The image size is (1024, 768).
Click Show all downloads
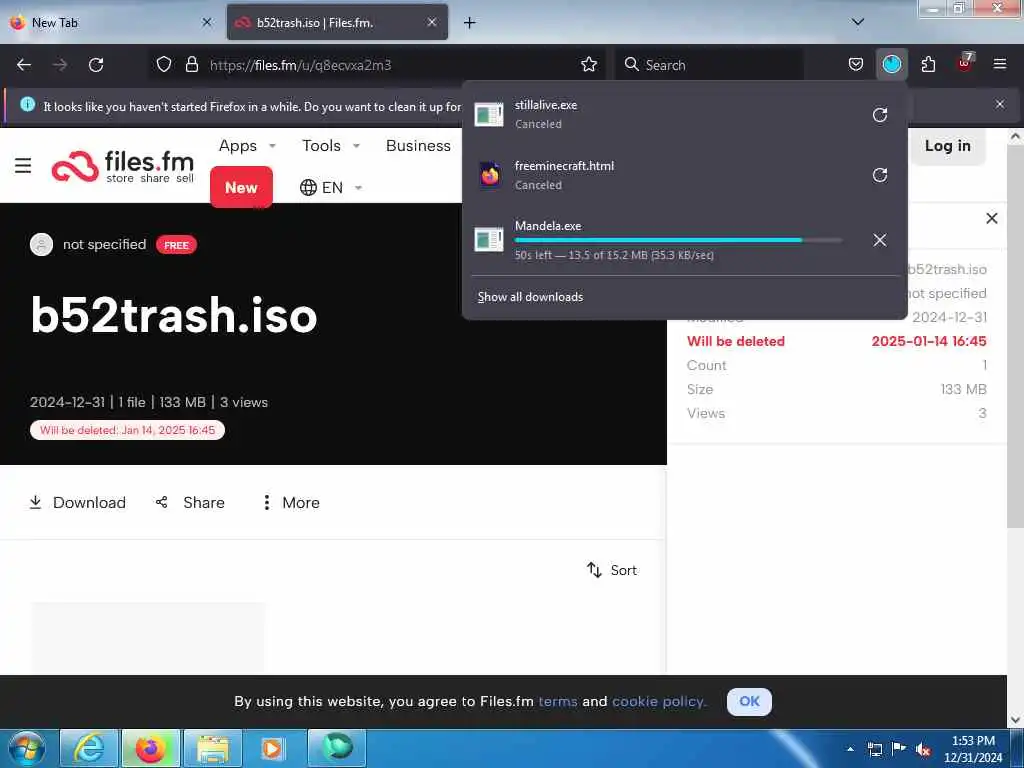click(530, 297)
